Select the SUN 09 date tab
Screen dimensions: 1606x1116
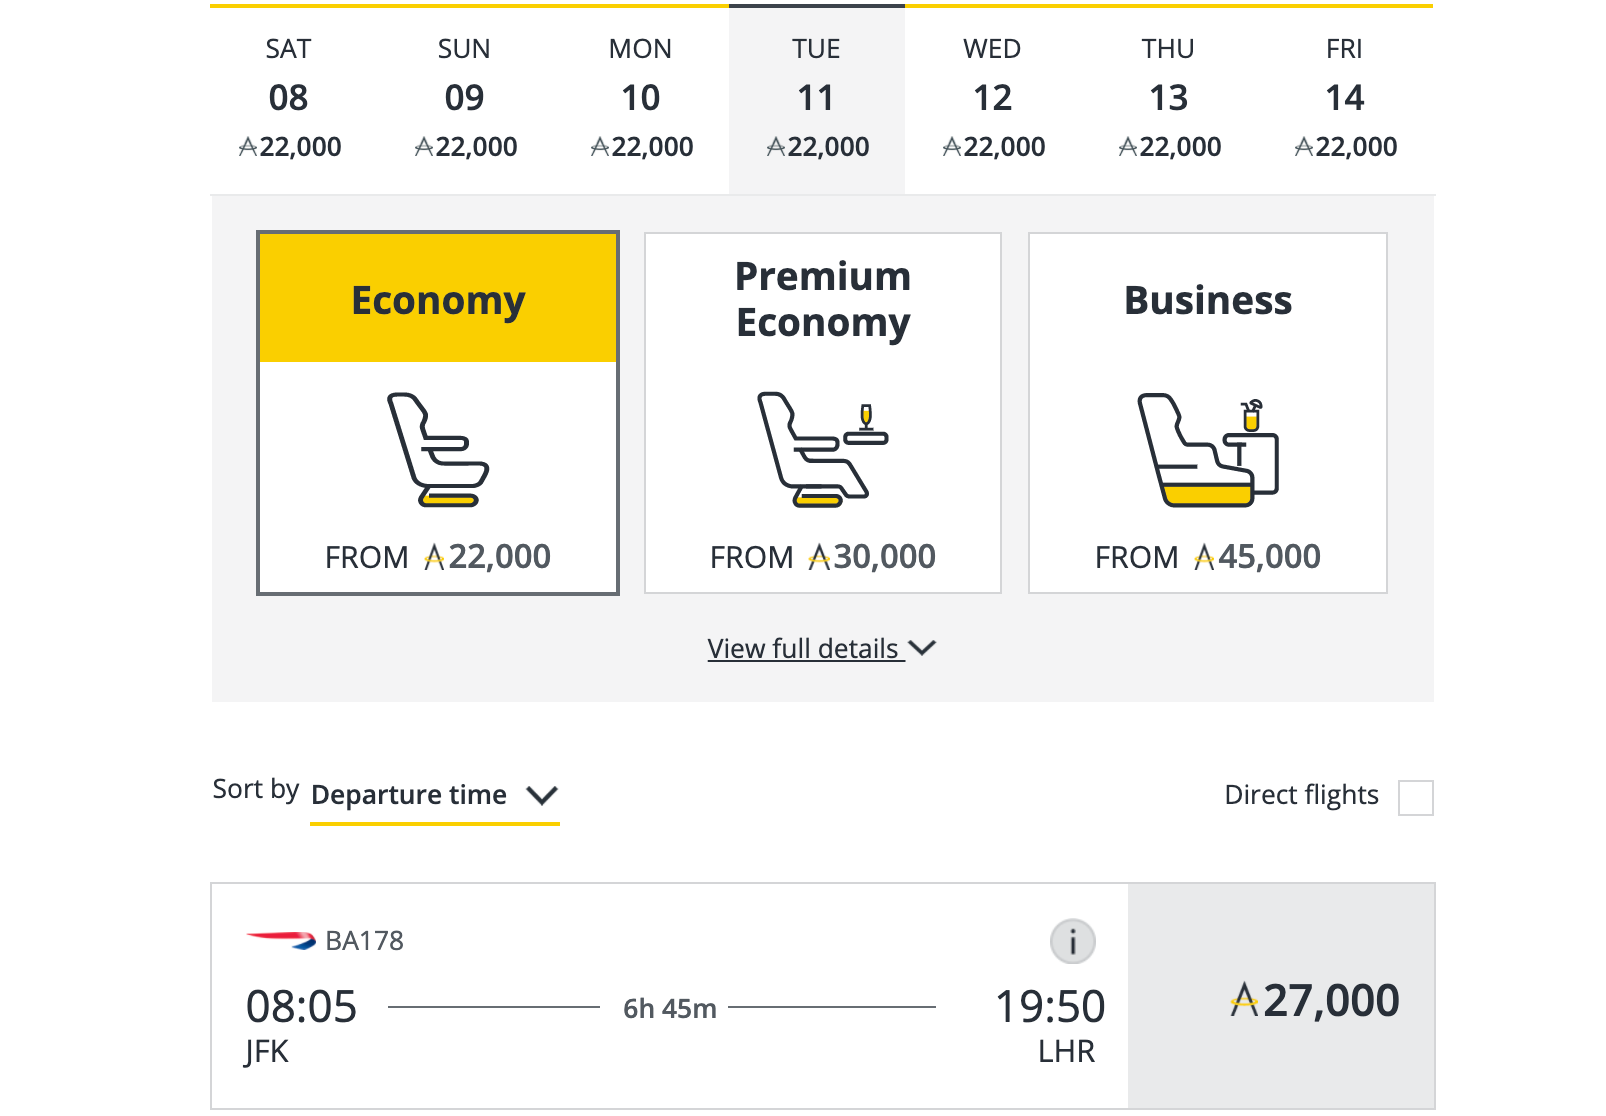tap(465, 99)
